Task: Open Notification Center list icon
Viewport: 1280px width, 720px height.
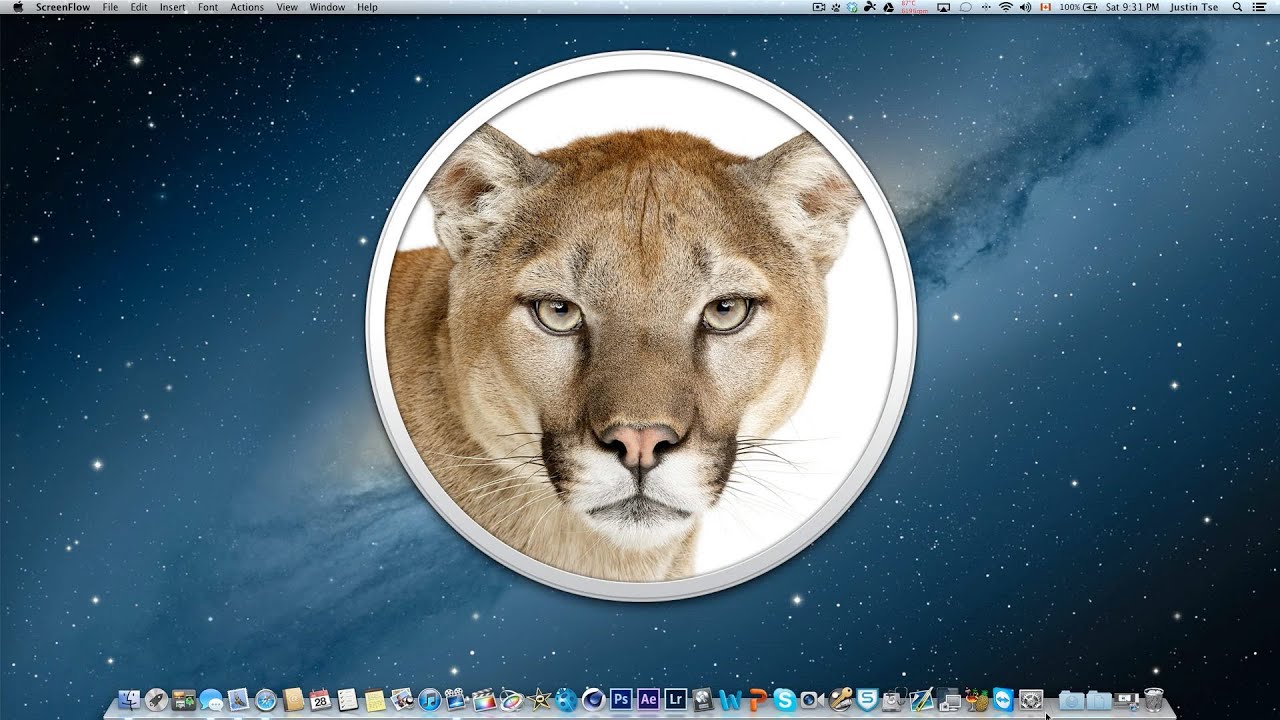Action: (x=1259, y=7)
